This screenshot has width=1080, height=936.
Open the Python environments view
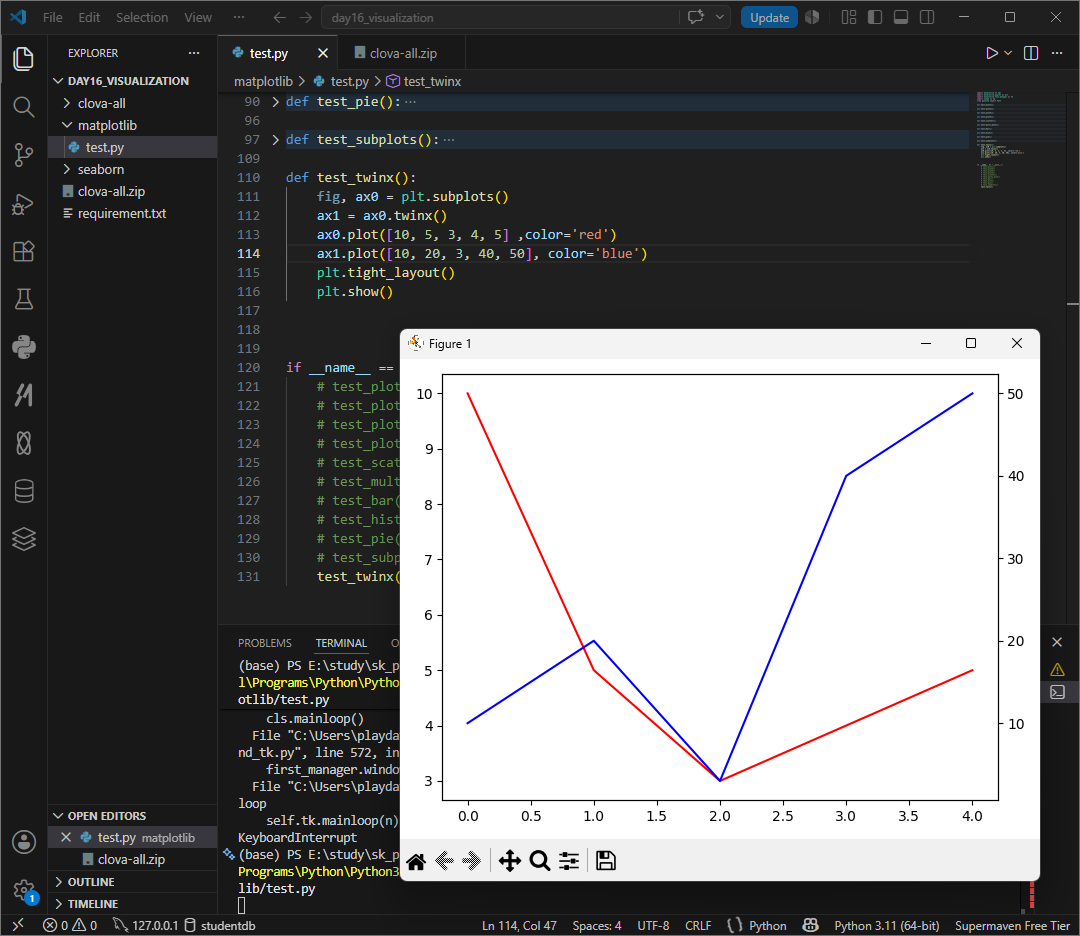[23, 347]
